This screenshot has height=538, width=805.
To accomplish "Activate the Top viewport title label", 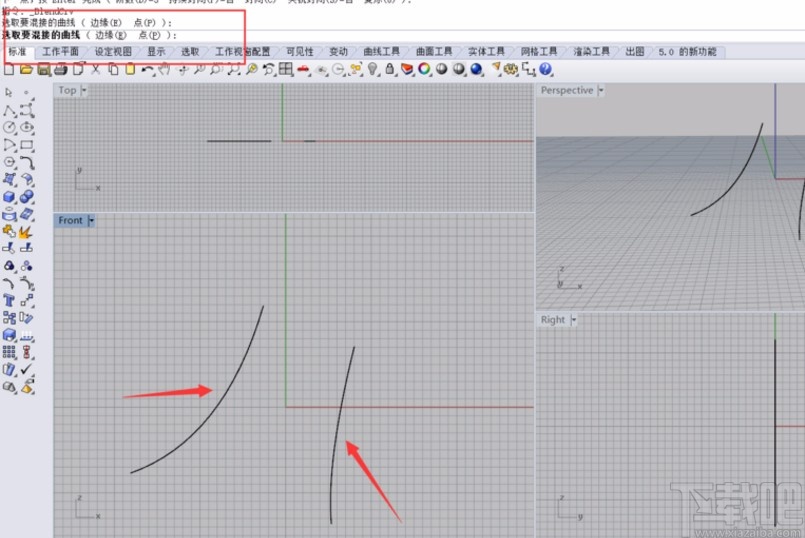I will click(67, 90).
